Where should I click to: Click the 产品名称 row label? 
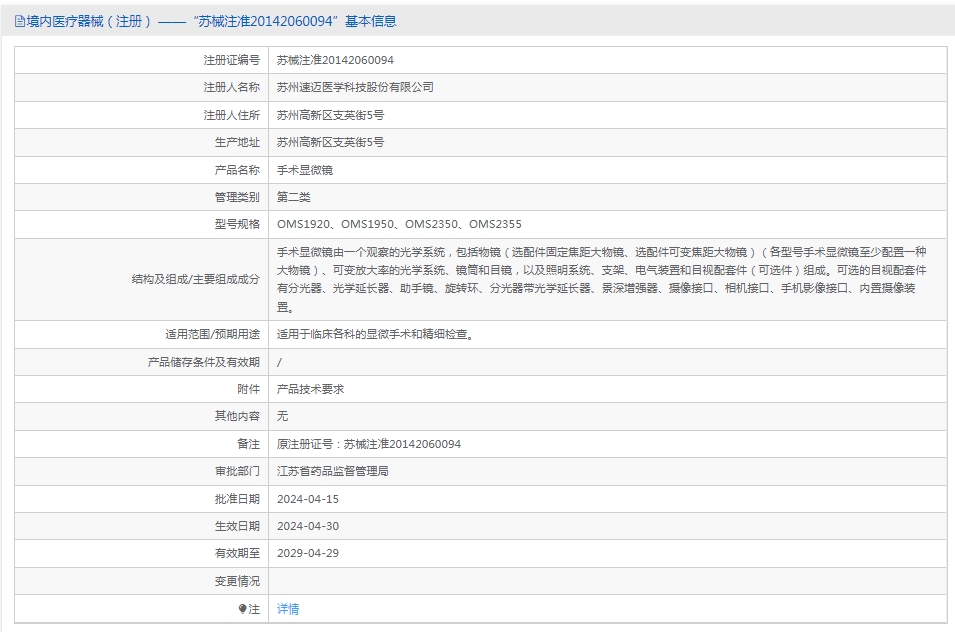point(237,170)
